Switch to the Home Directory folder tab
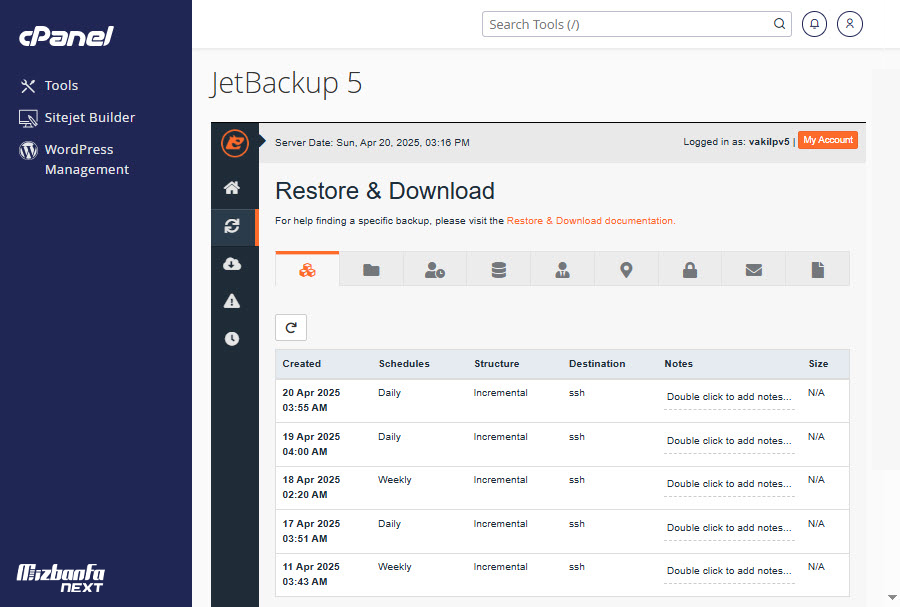The image size is (900, 607). coord(371,269)
